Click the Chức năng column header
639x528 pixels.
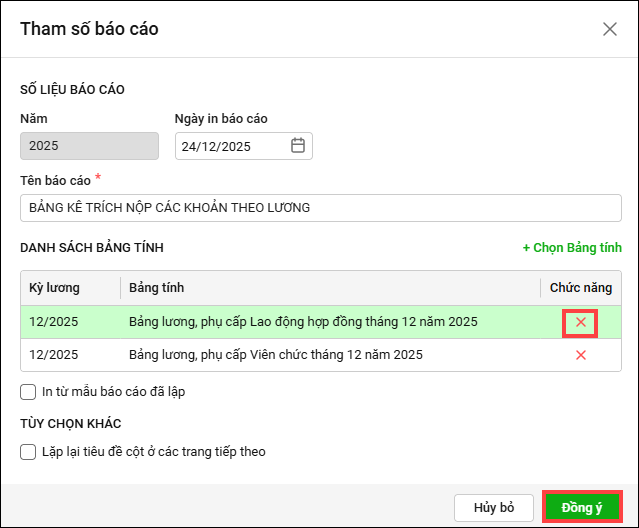click(580, 288)
